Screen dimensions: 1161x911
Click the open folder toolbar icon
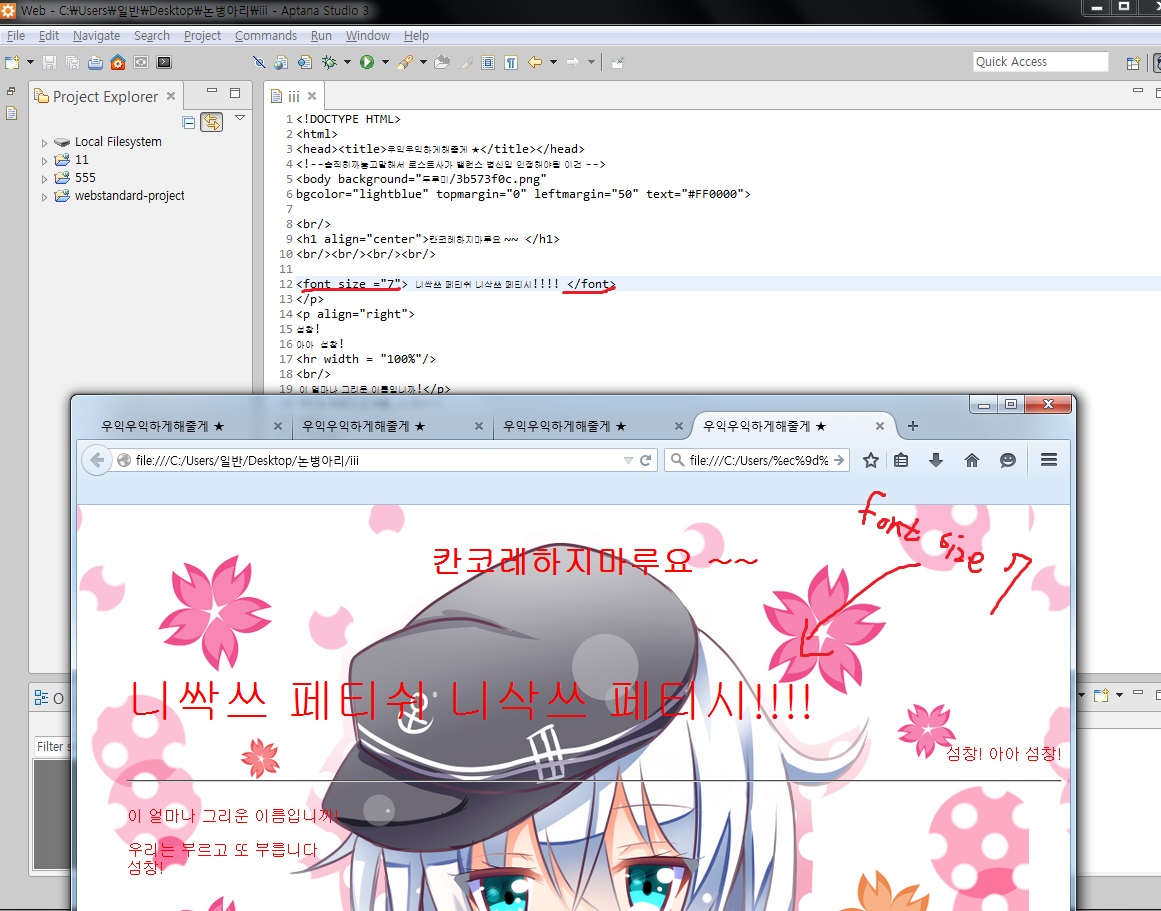click(442, 62)
